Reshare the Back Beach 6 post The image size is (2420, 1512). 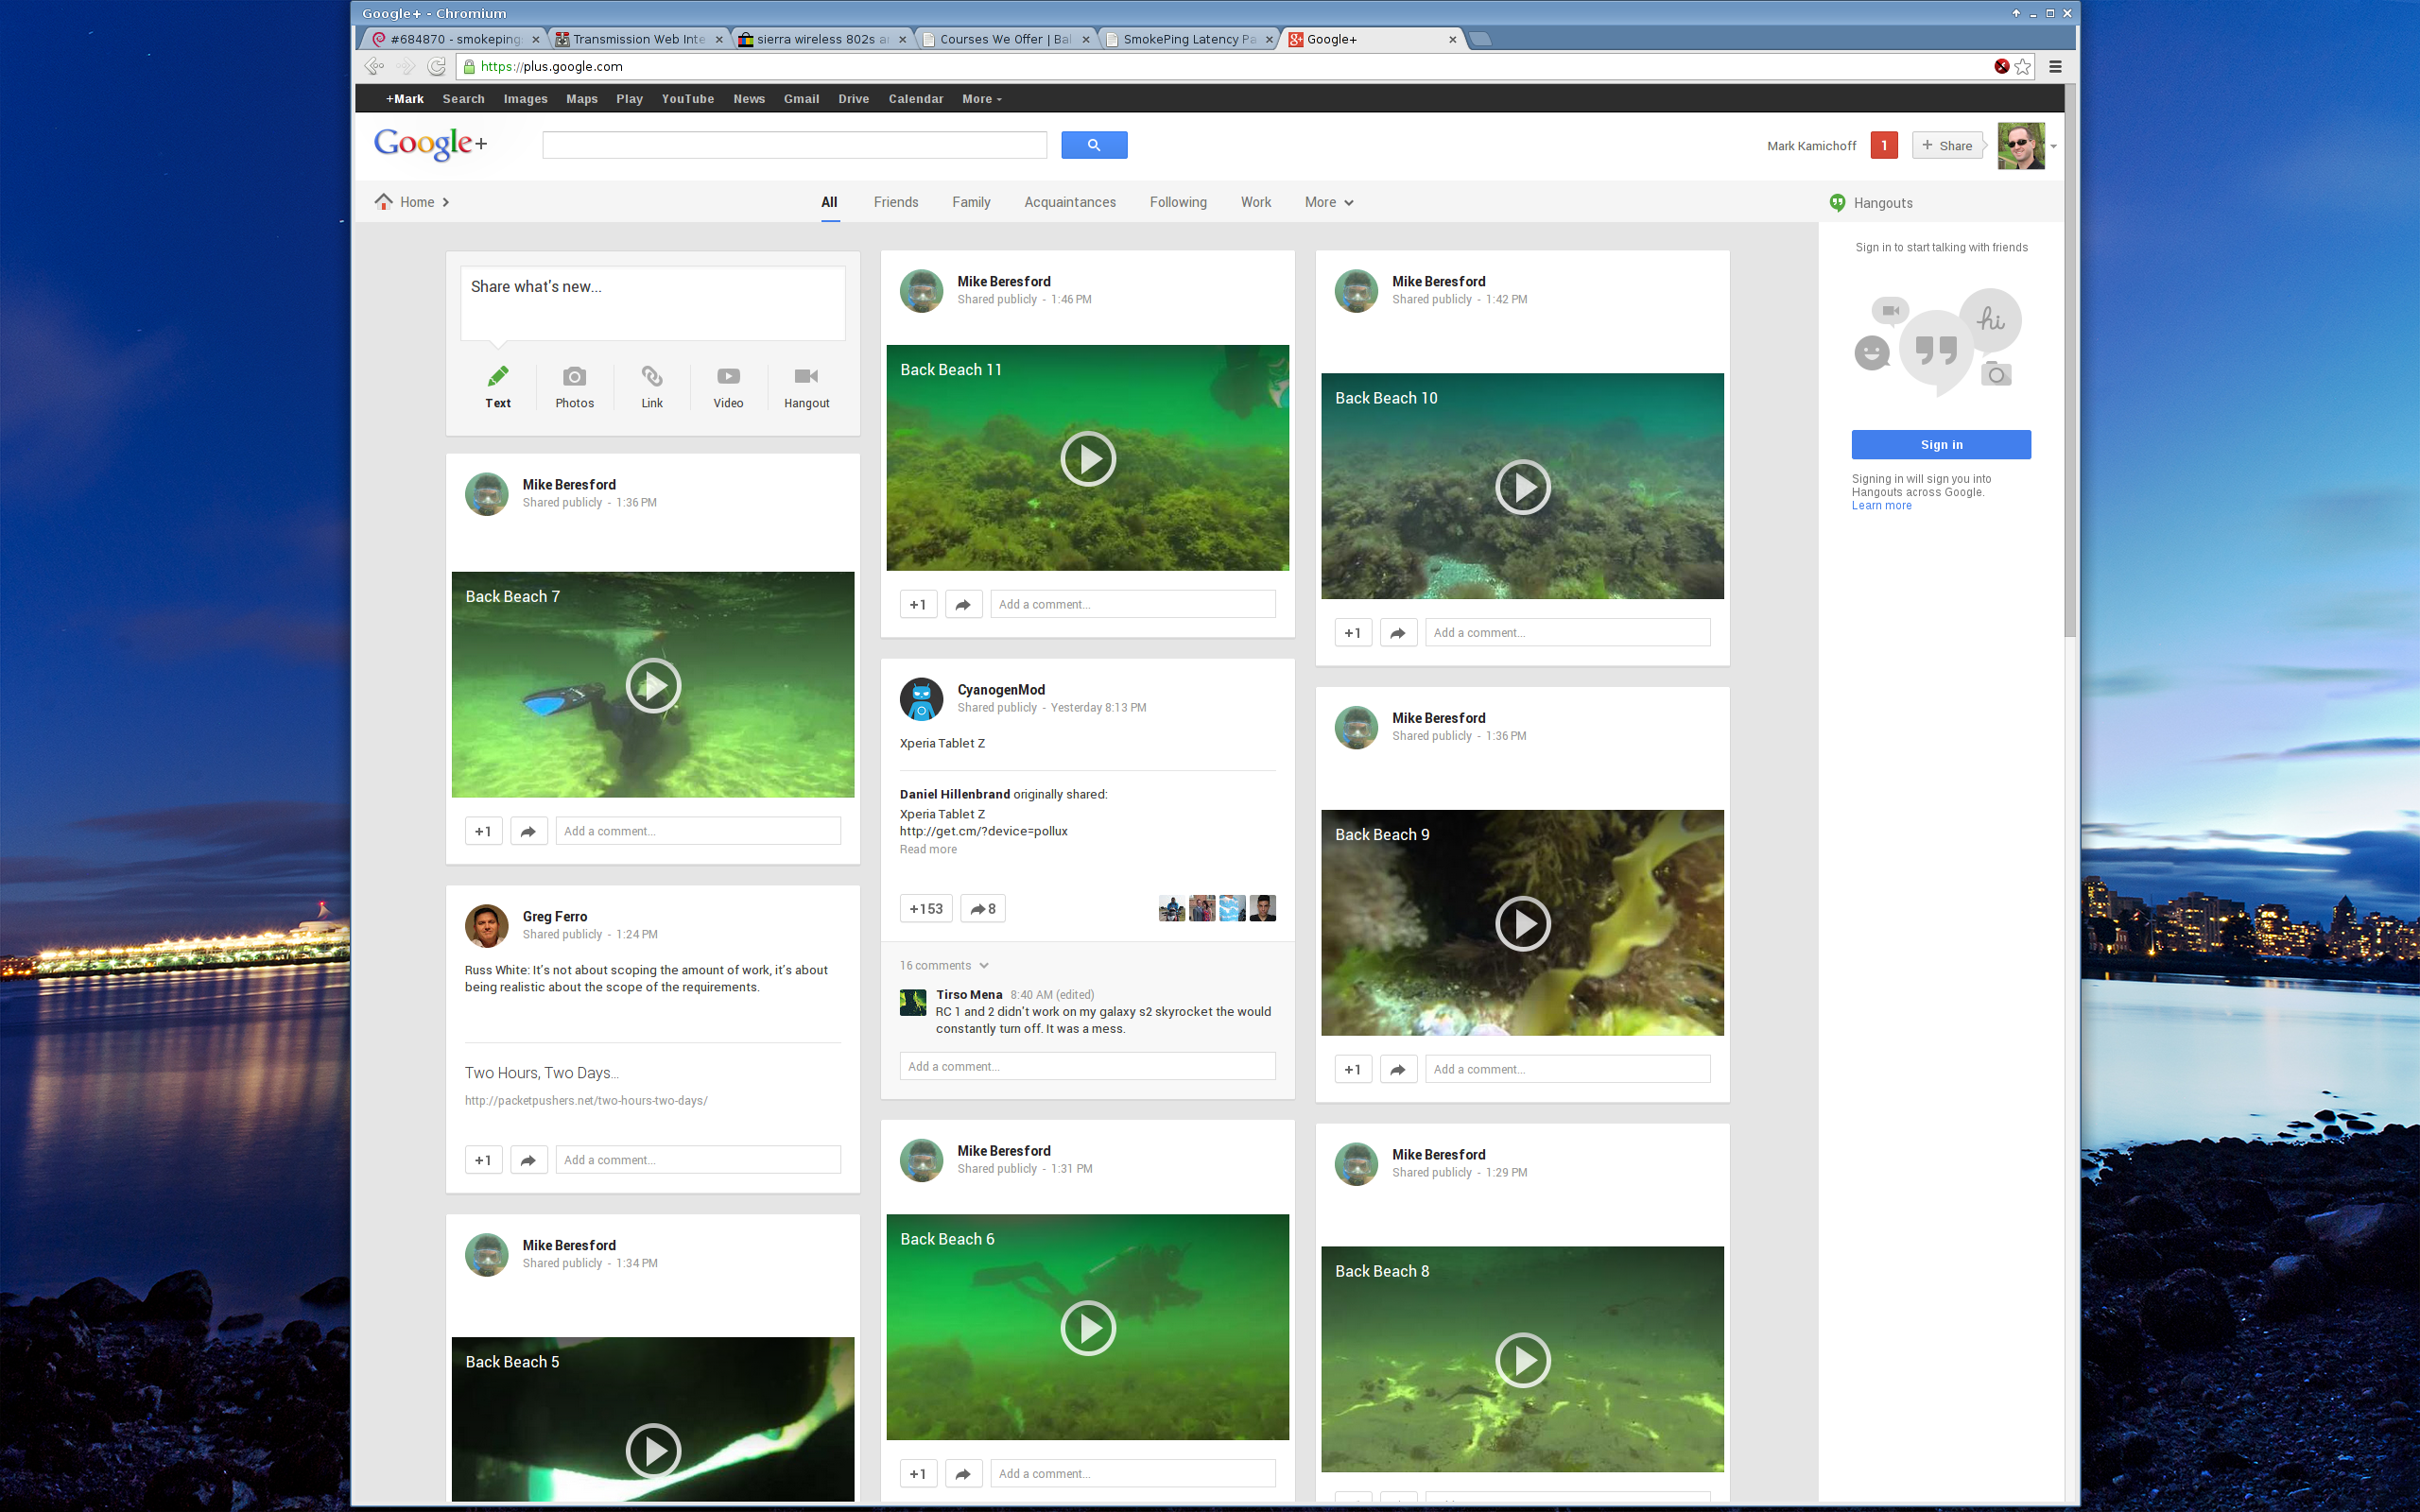(x=963, y=1473)
